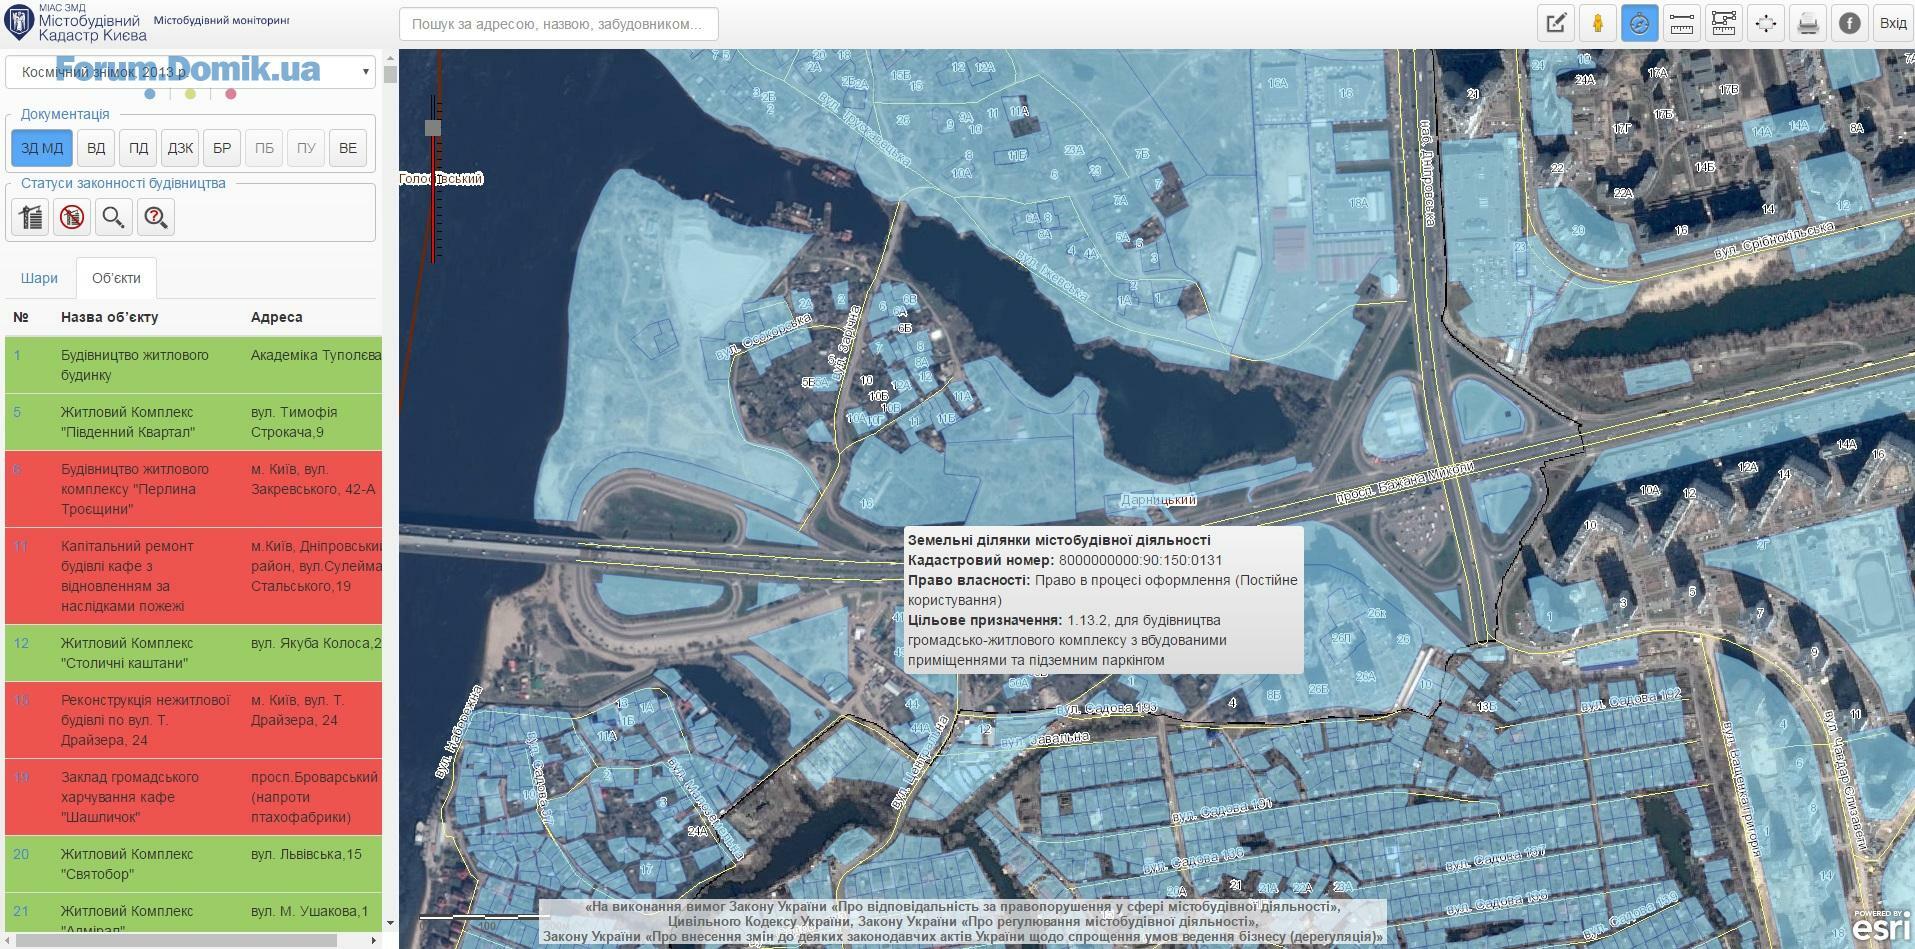Click the magnifier status check icon
The width and height of the screenshot is (1915, 949).
[x=114, y=217]
